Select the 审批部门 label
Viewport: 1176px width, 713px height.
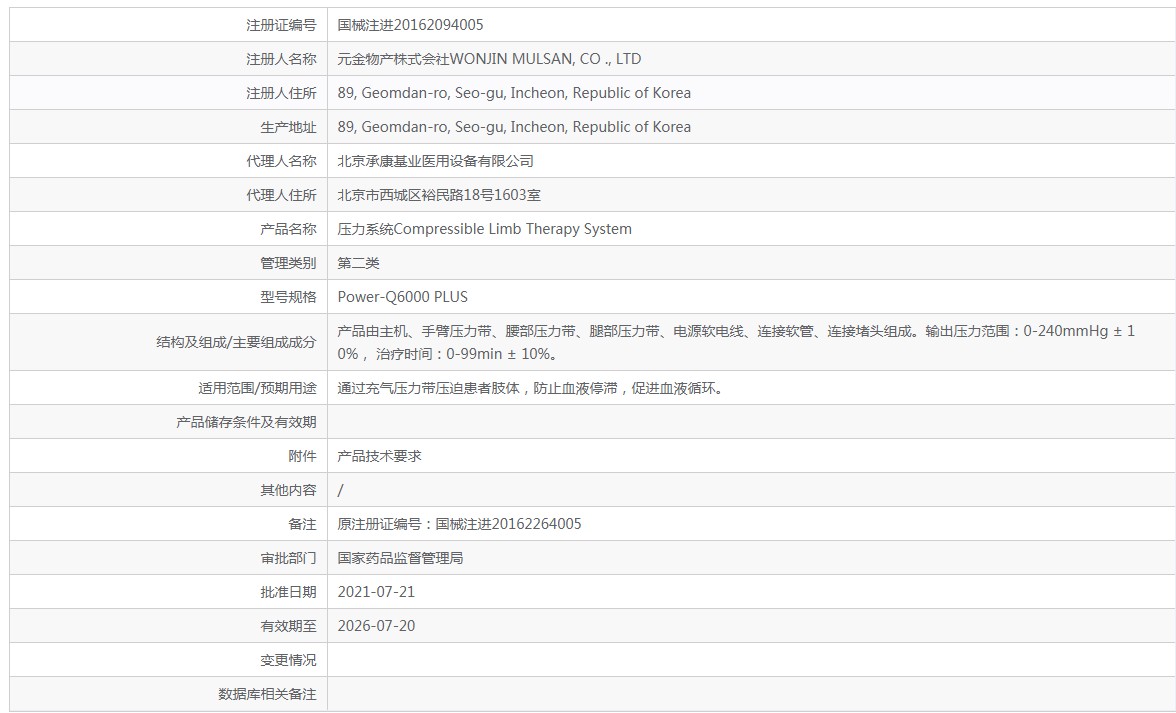click(x=288, y=558)
